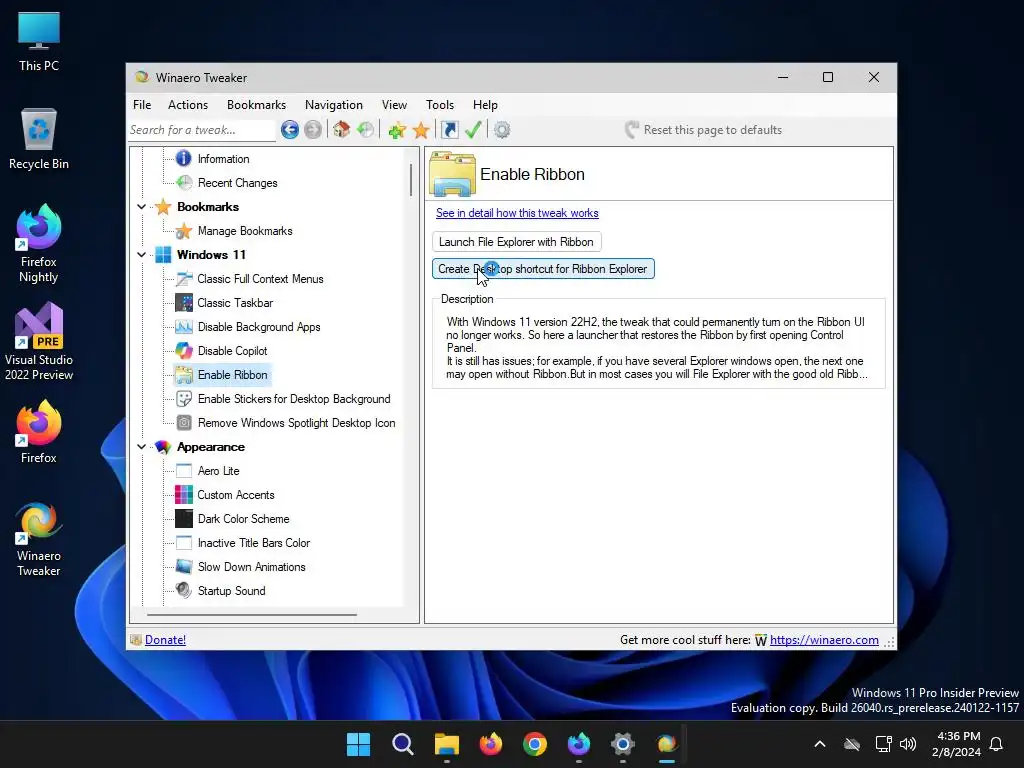Open Recent Changes in the tree

coord(237,183)
